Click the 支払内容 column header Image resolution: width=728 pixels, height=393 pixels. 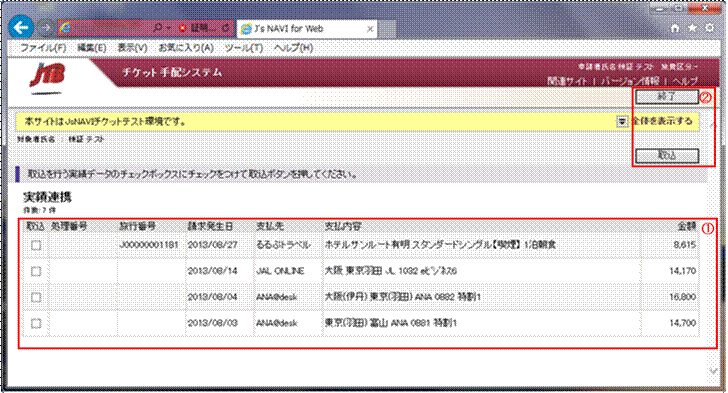tap(343, 226)
